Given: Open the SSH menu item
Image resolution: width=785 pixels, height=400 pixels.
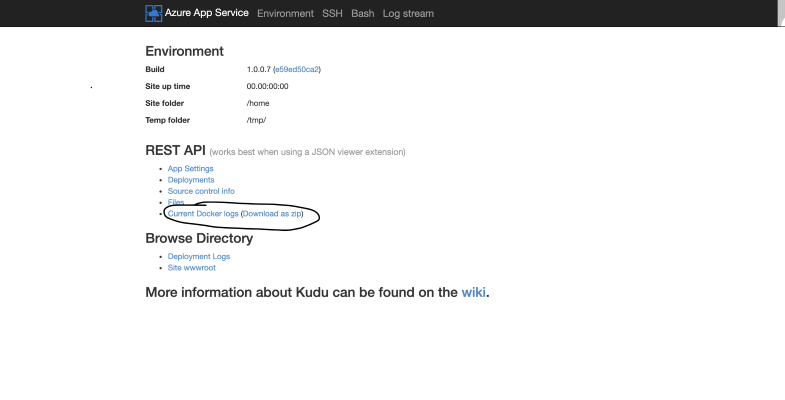Looking at the screenshot, I should click(332, 14).
